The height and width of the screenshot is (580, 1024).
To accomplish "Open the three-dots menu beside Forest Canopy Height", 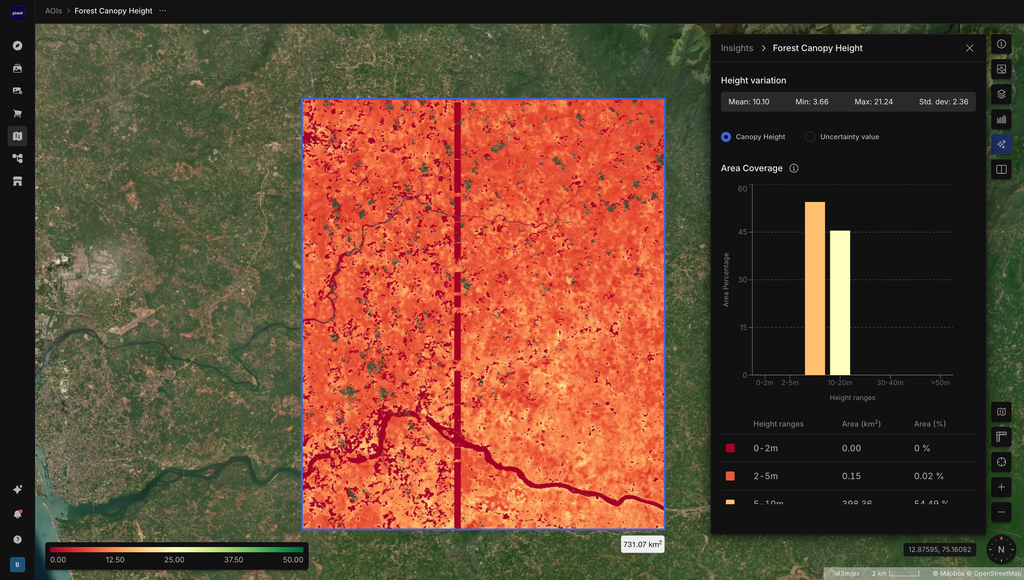I will click(x=163, y=10).
